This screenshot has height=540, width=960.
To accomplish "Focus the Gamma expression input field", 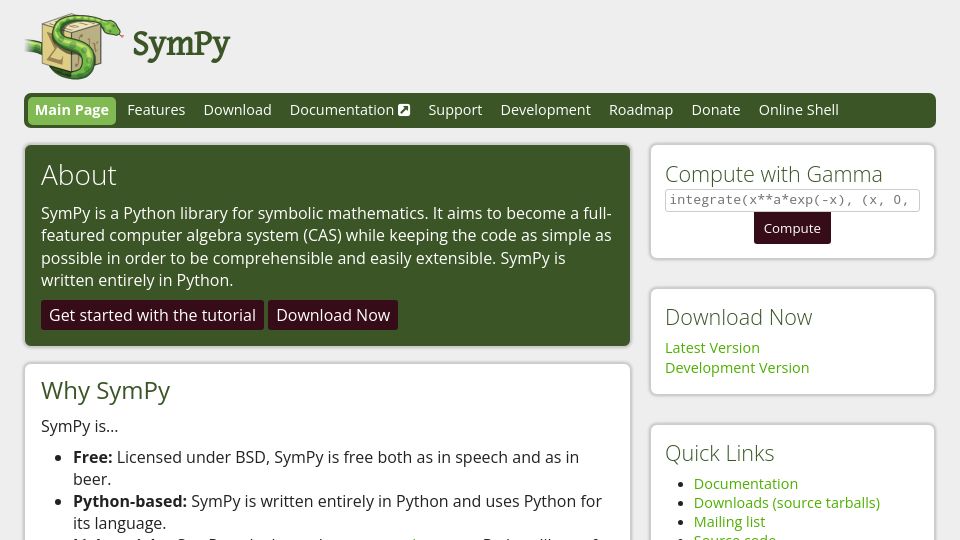I will point(792,200).
